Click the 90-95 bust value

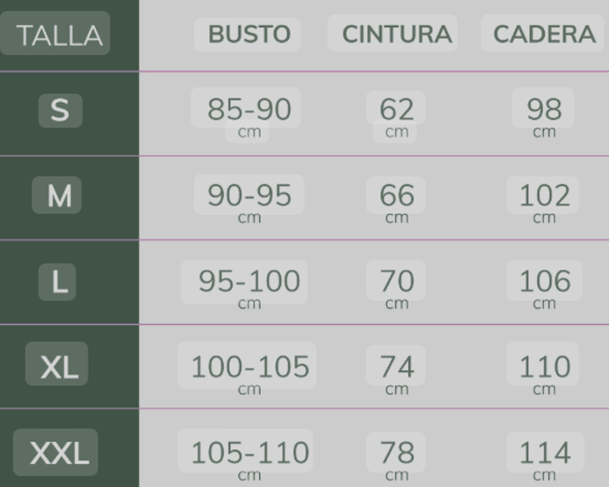pos(249,195)
